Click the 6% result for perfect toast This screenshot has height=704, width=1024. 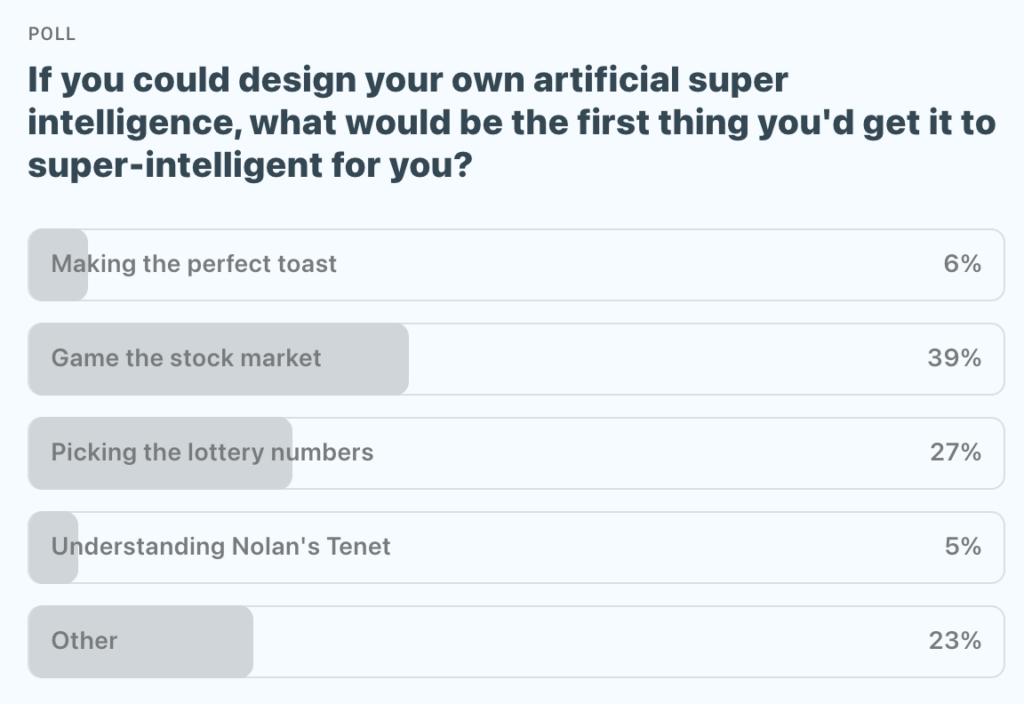click(x=961, y=264)
